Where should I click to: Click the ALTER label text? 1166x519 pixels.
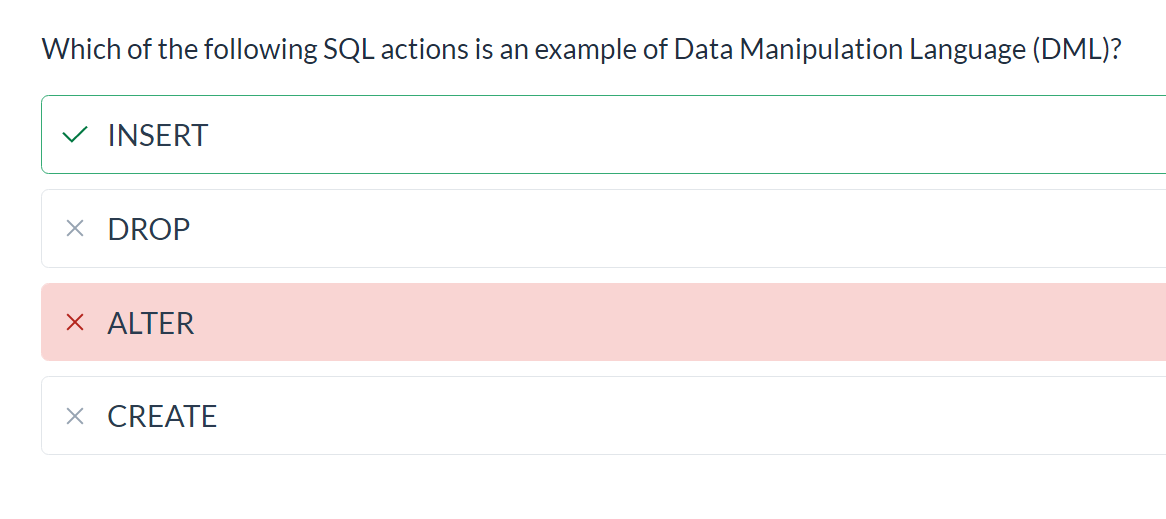tap(151, 323)
